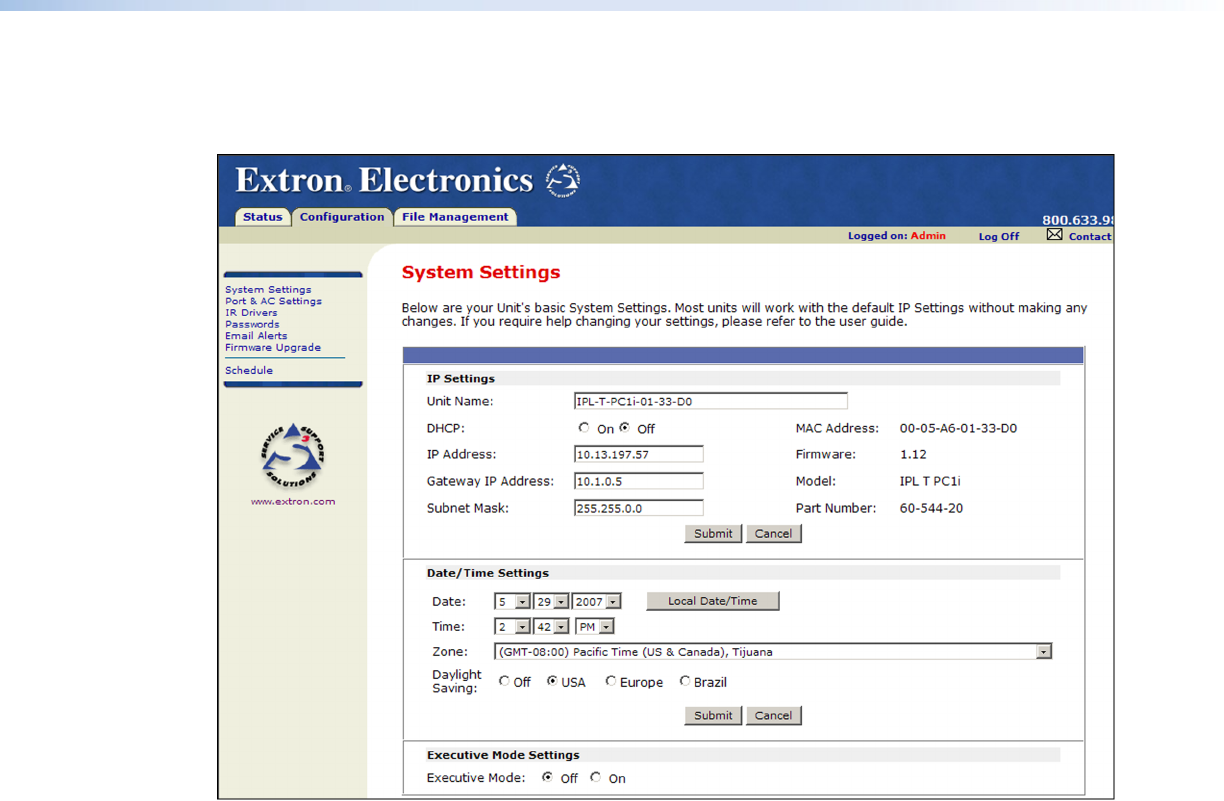Image resolution: width=1224 pixels, height=801 pixels.
Task: Submit the Date/Time Settings
Action: [714, 716]
